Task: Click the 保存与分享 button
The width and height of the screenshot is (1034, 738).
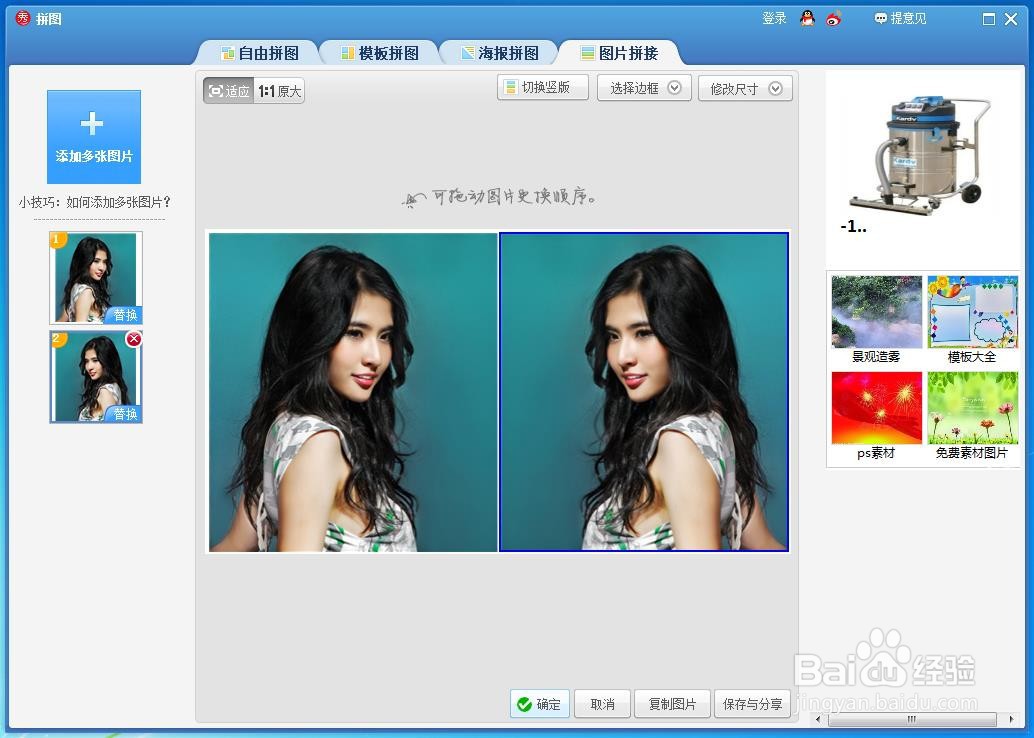Action: pos(752,704)
